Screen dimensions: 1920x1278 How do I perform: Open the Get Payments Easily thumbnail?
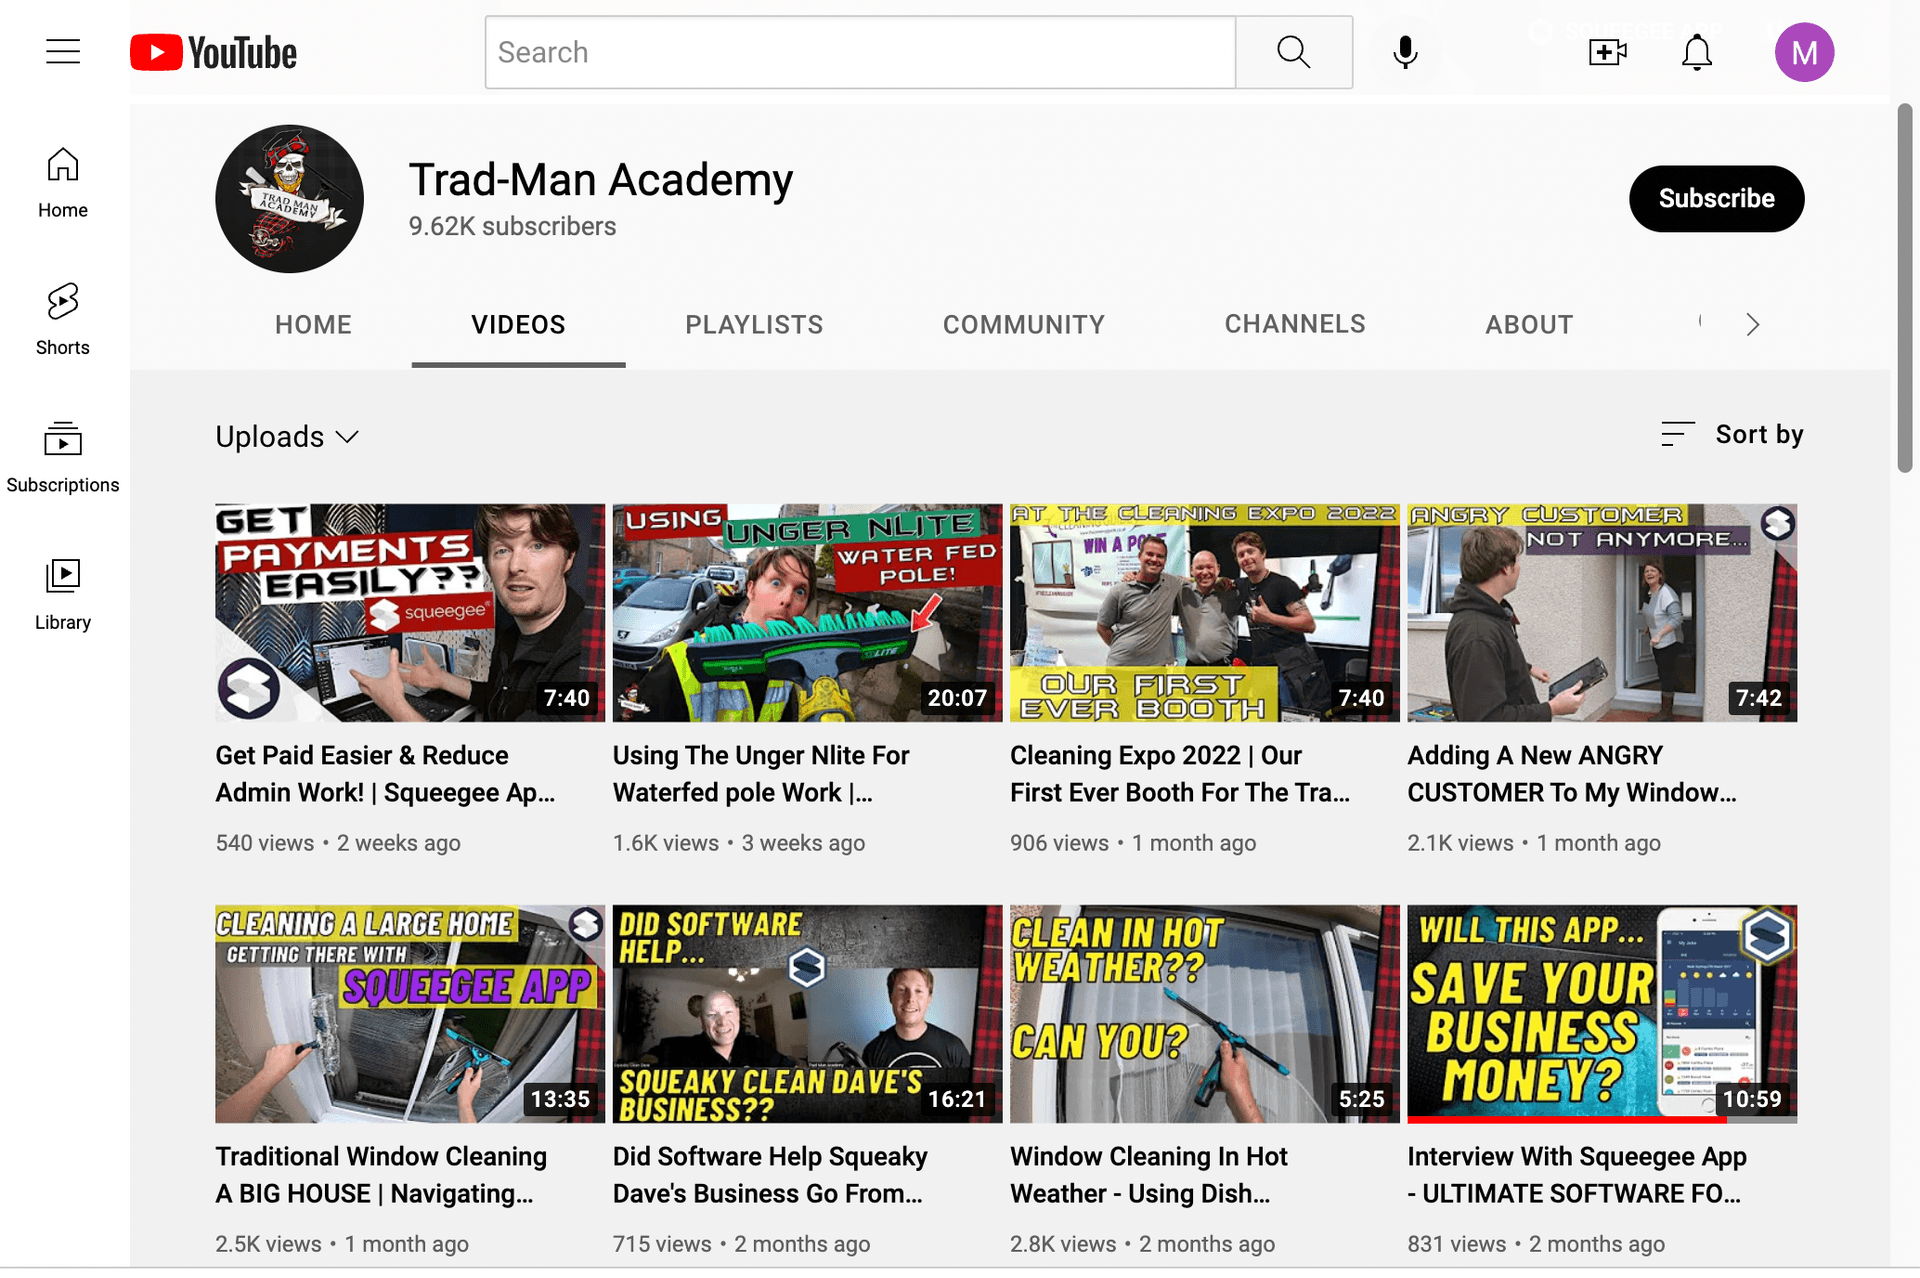tap(410, 613)
